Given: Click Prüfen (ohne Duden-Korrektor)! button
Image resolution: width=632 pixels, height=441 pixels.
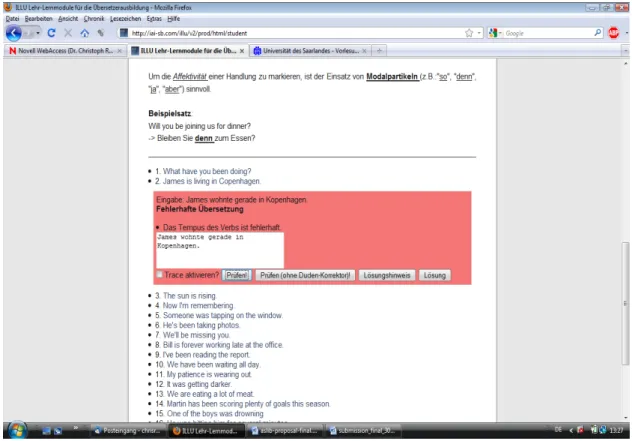Looking at the screenshot, I should pyautogui.click(x=305, y=275).
